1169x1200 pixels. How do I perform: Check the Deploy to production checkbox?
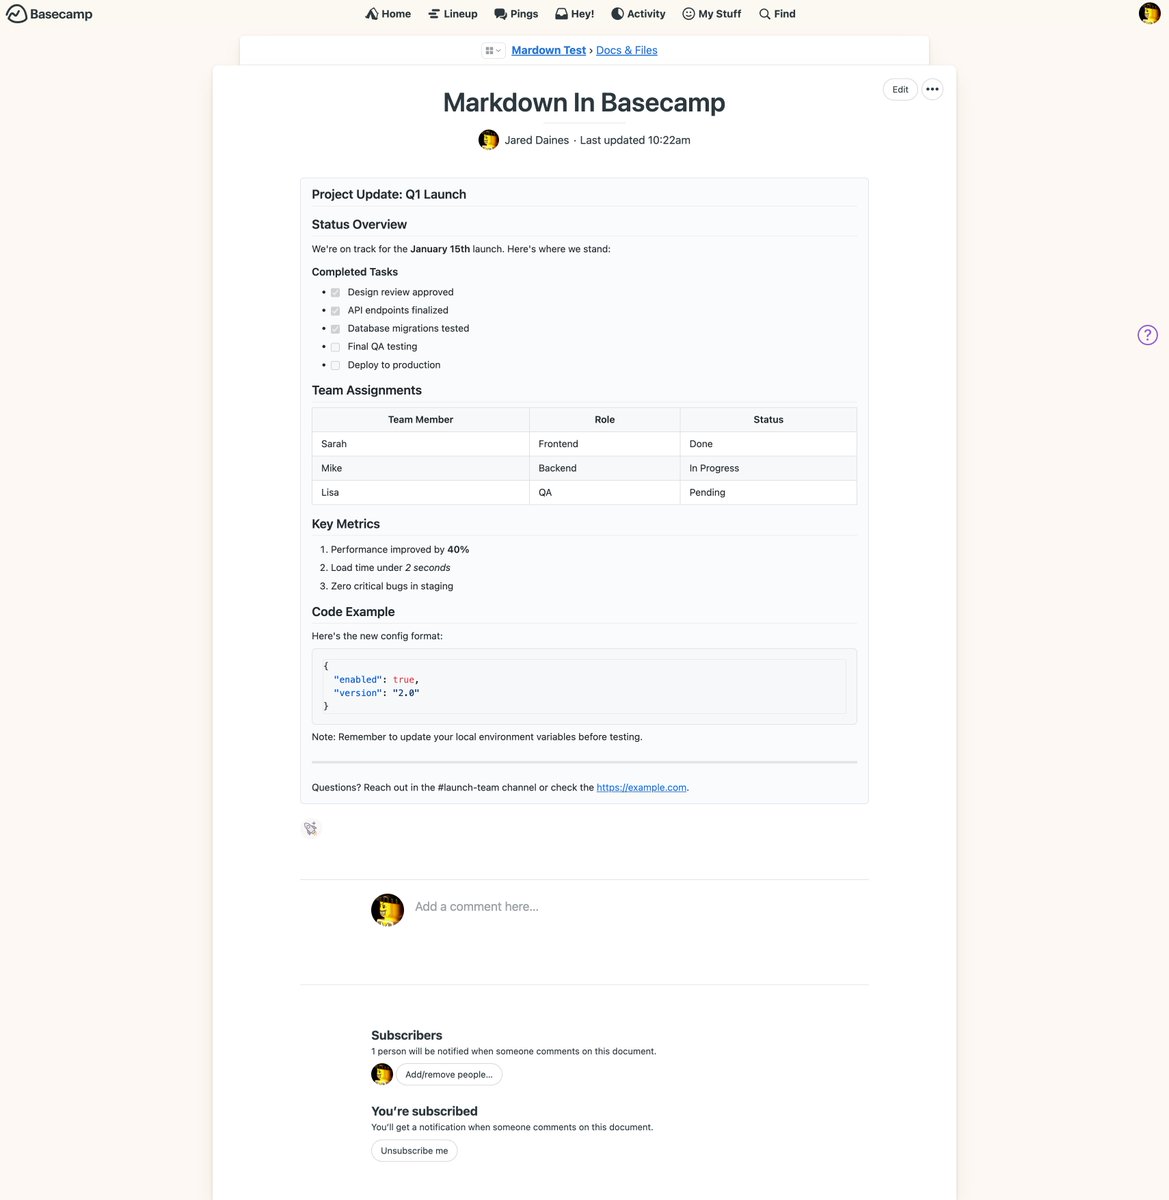click(x=335, y=365)
